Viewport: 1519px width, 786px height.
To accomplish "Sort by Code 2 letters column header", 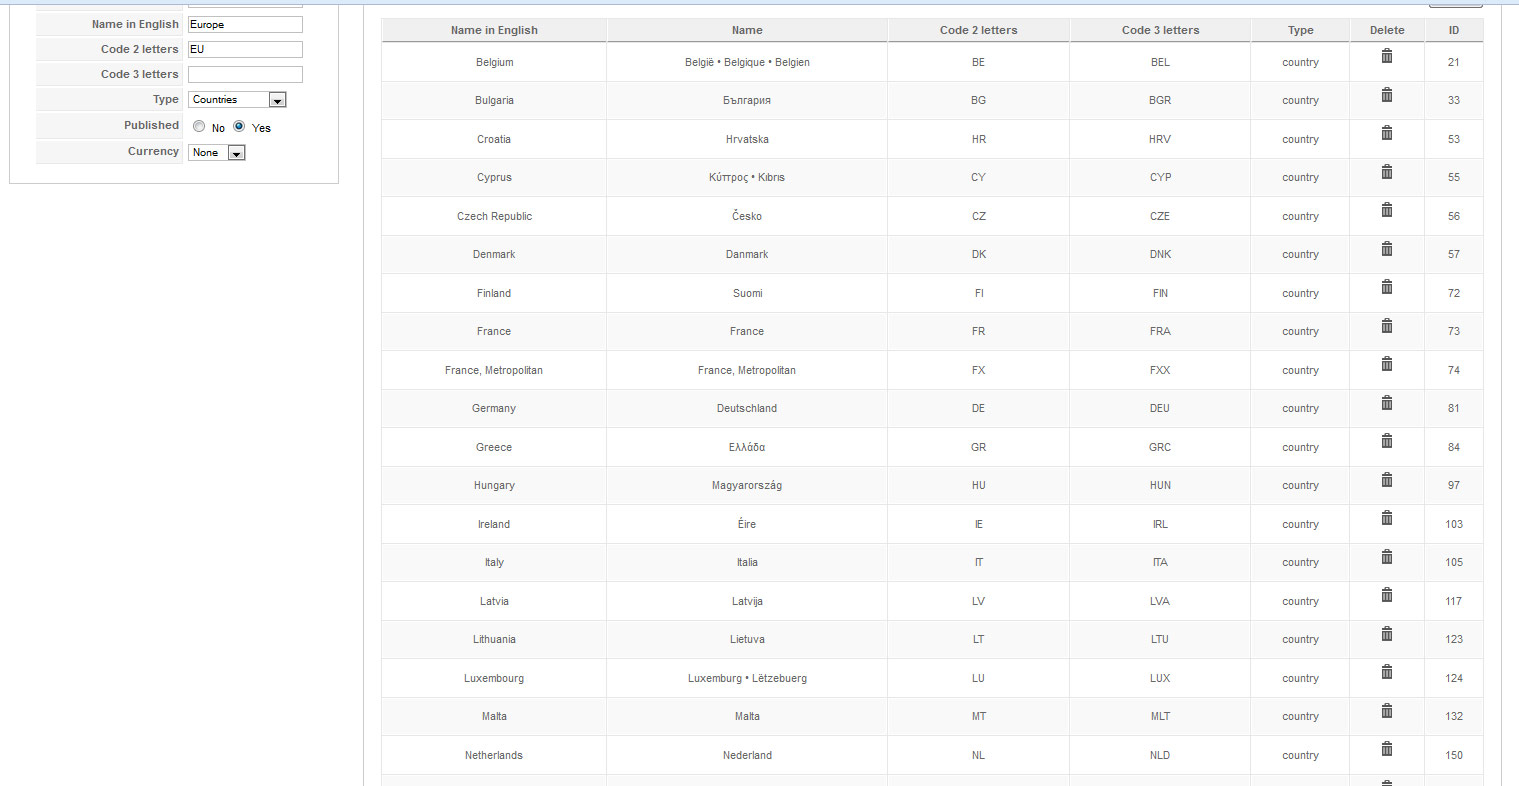I will click(x=978, y=30).
